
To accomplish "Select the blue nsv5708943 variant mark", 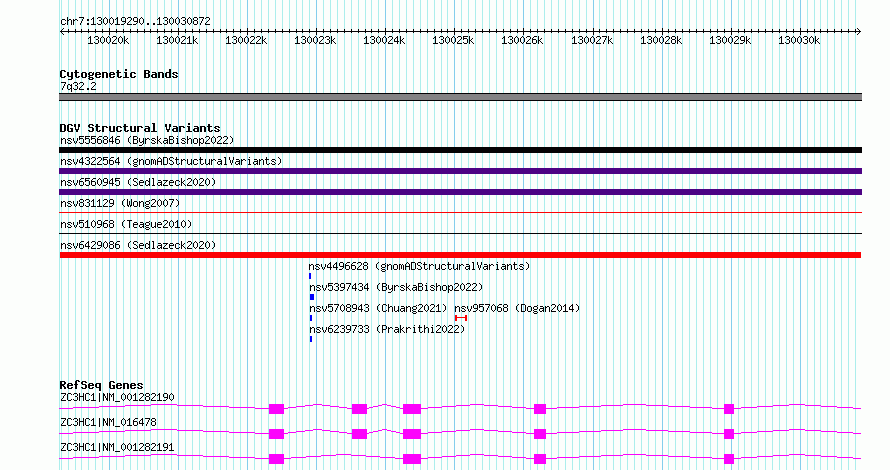I will (x=311, y=318).
